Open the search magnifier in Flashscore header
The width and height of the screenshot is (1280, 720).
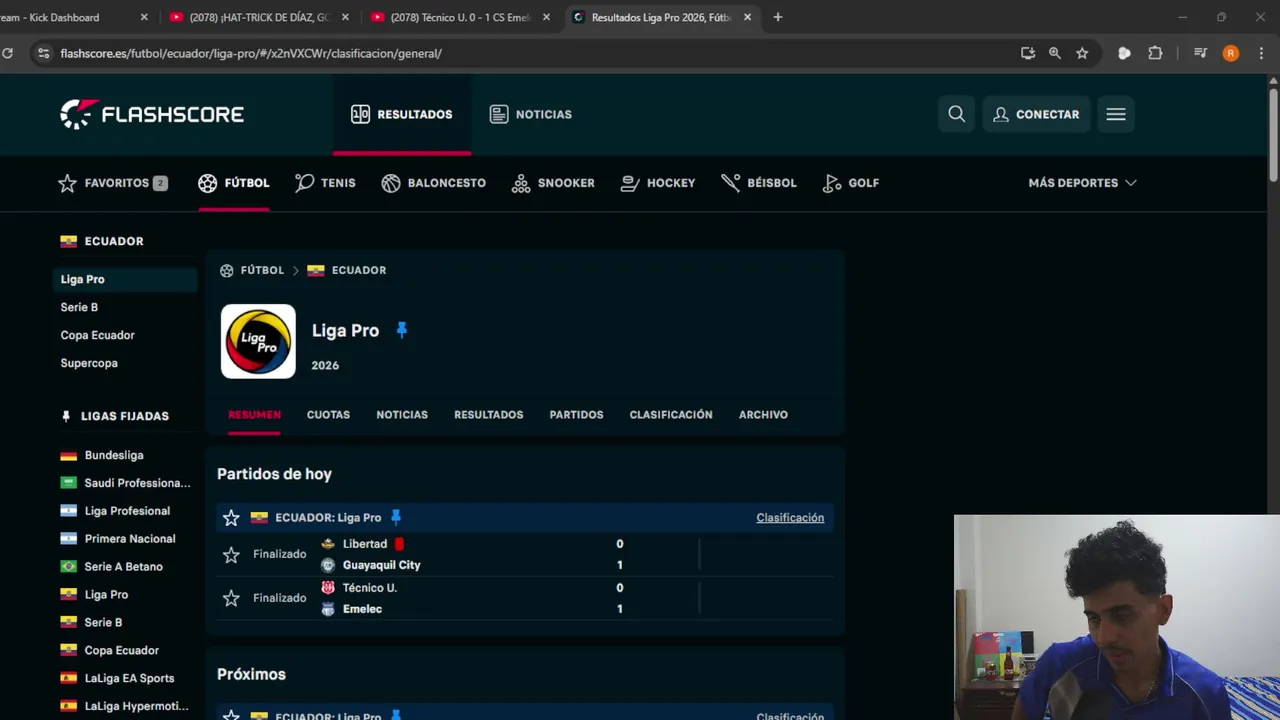click(x=957, y=114)
